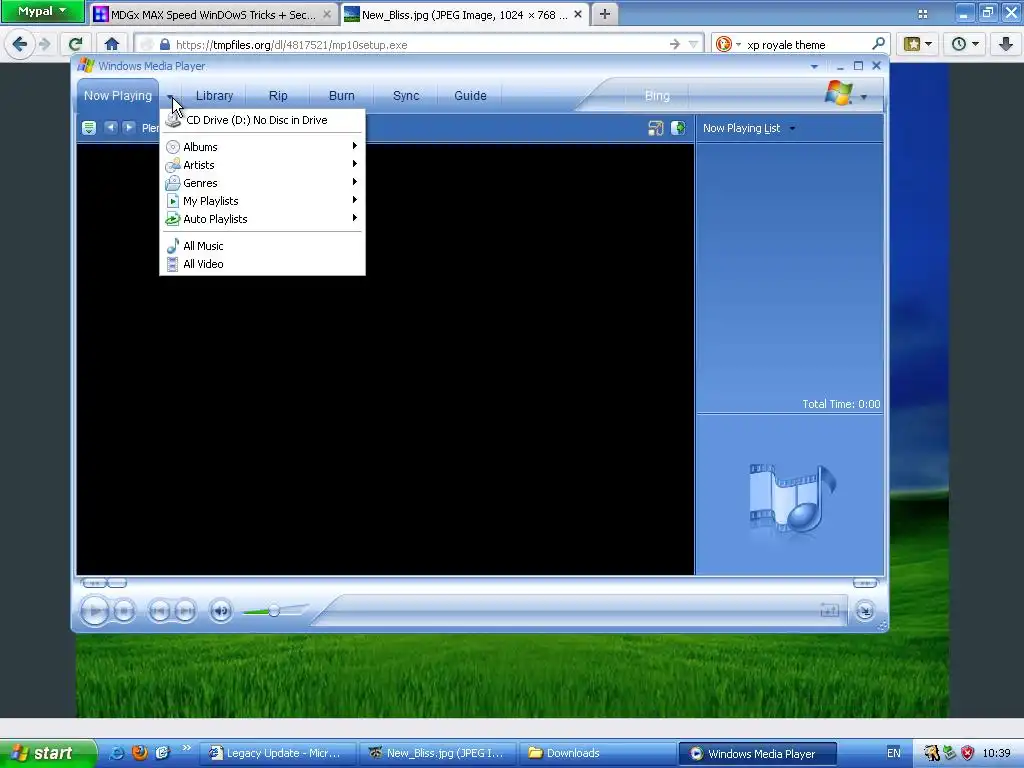Click the red security shield tray icon
The image size is (1024, 768).
[x=967, y=753]
